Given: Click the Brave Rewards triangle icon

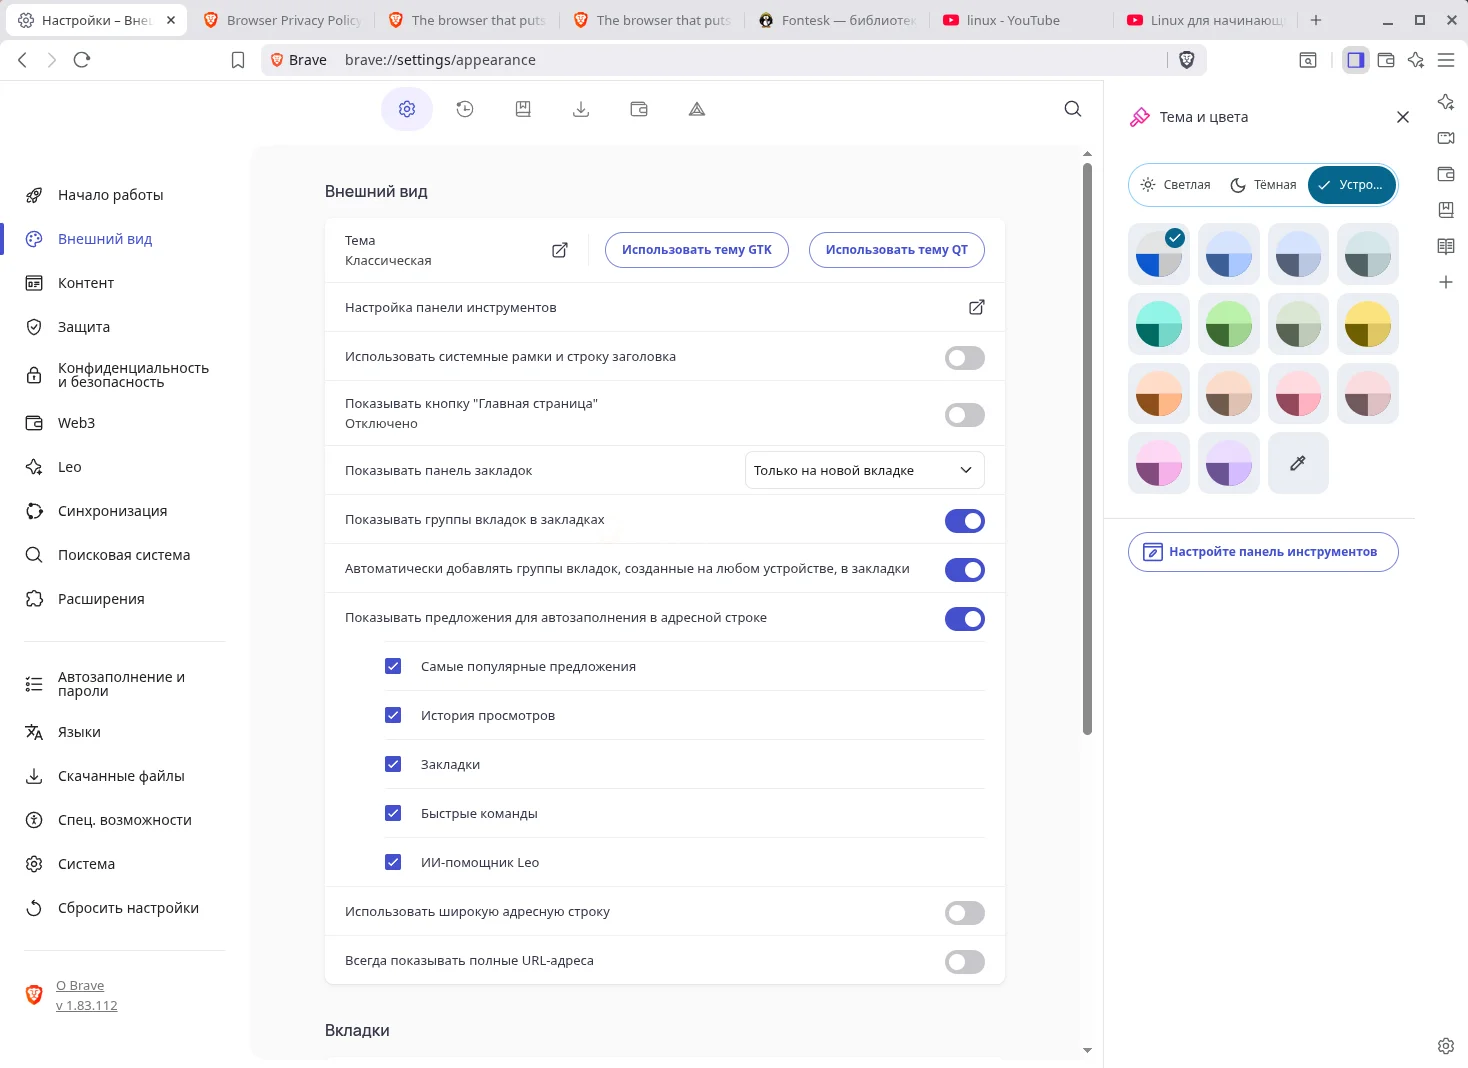Looking at the screenshot, I should [x=697, y=109].
